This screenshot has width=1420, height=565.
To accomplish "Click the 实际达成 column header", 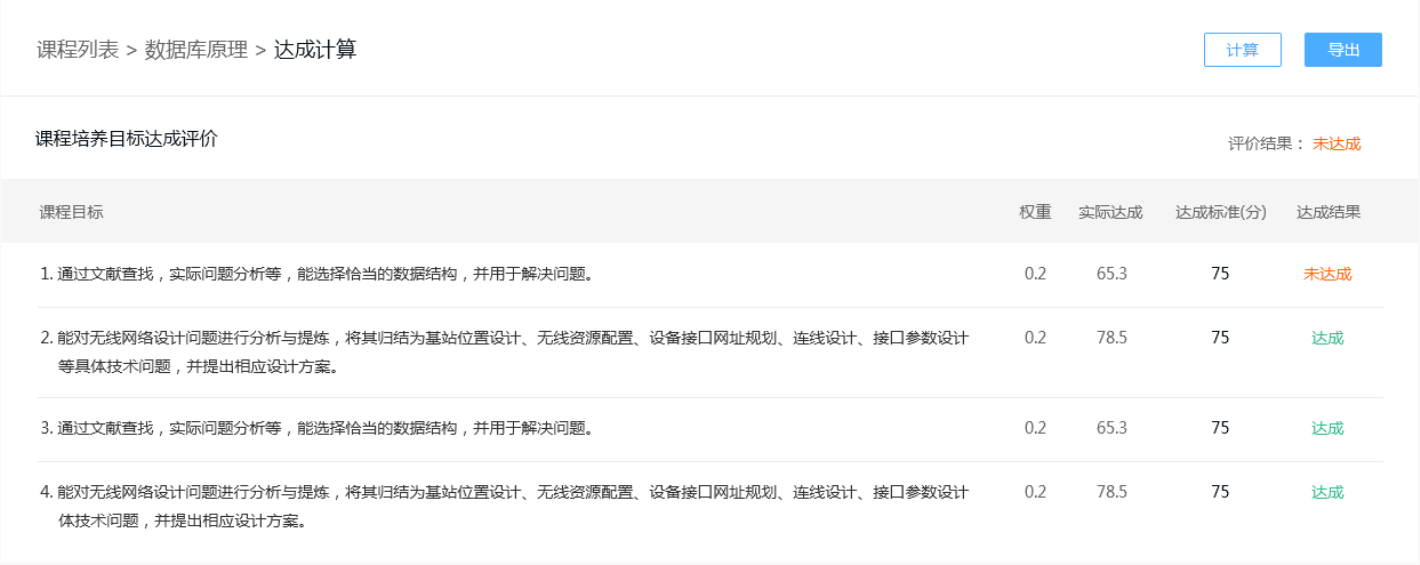I will tap(1110, 212).
